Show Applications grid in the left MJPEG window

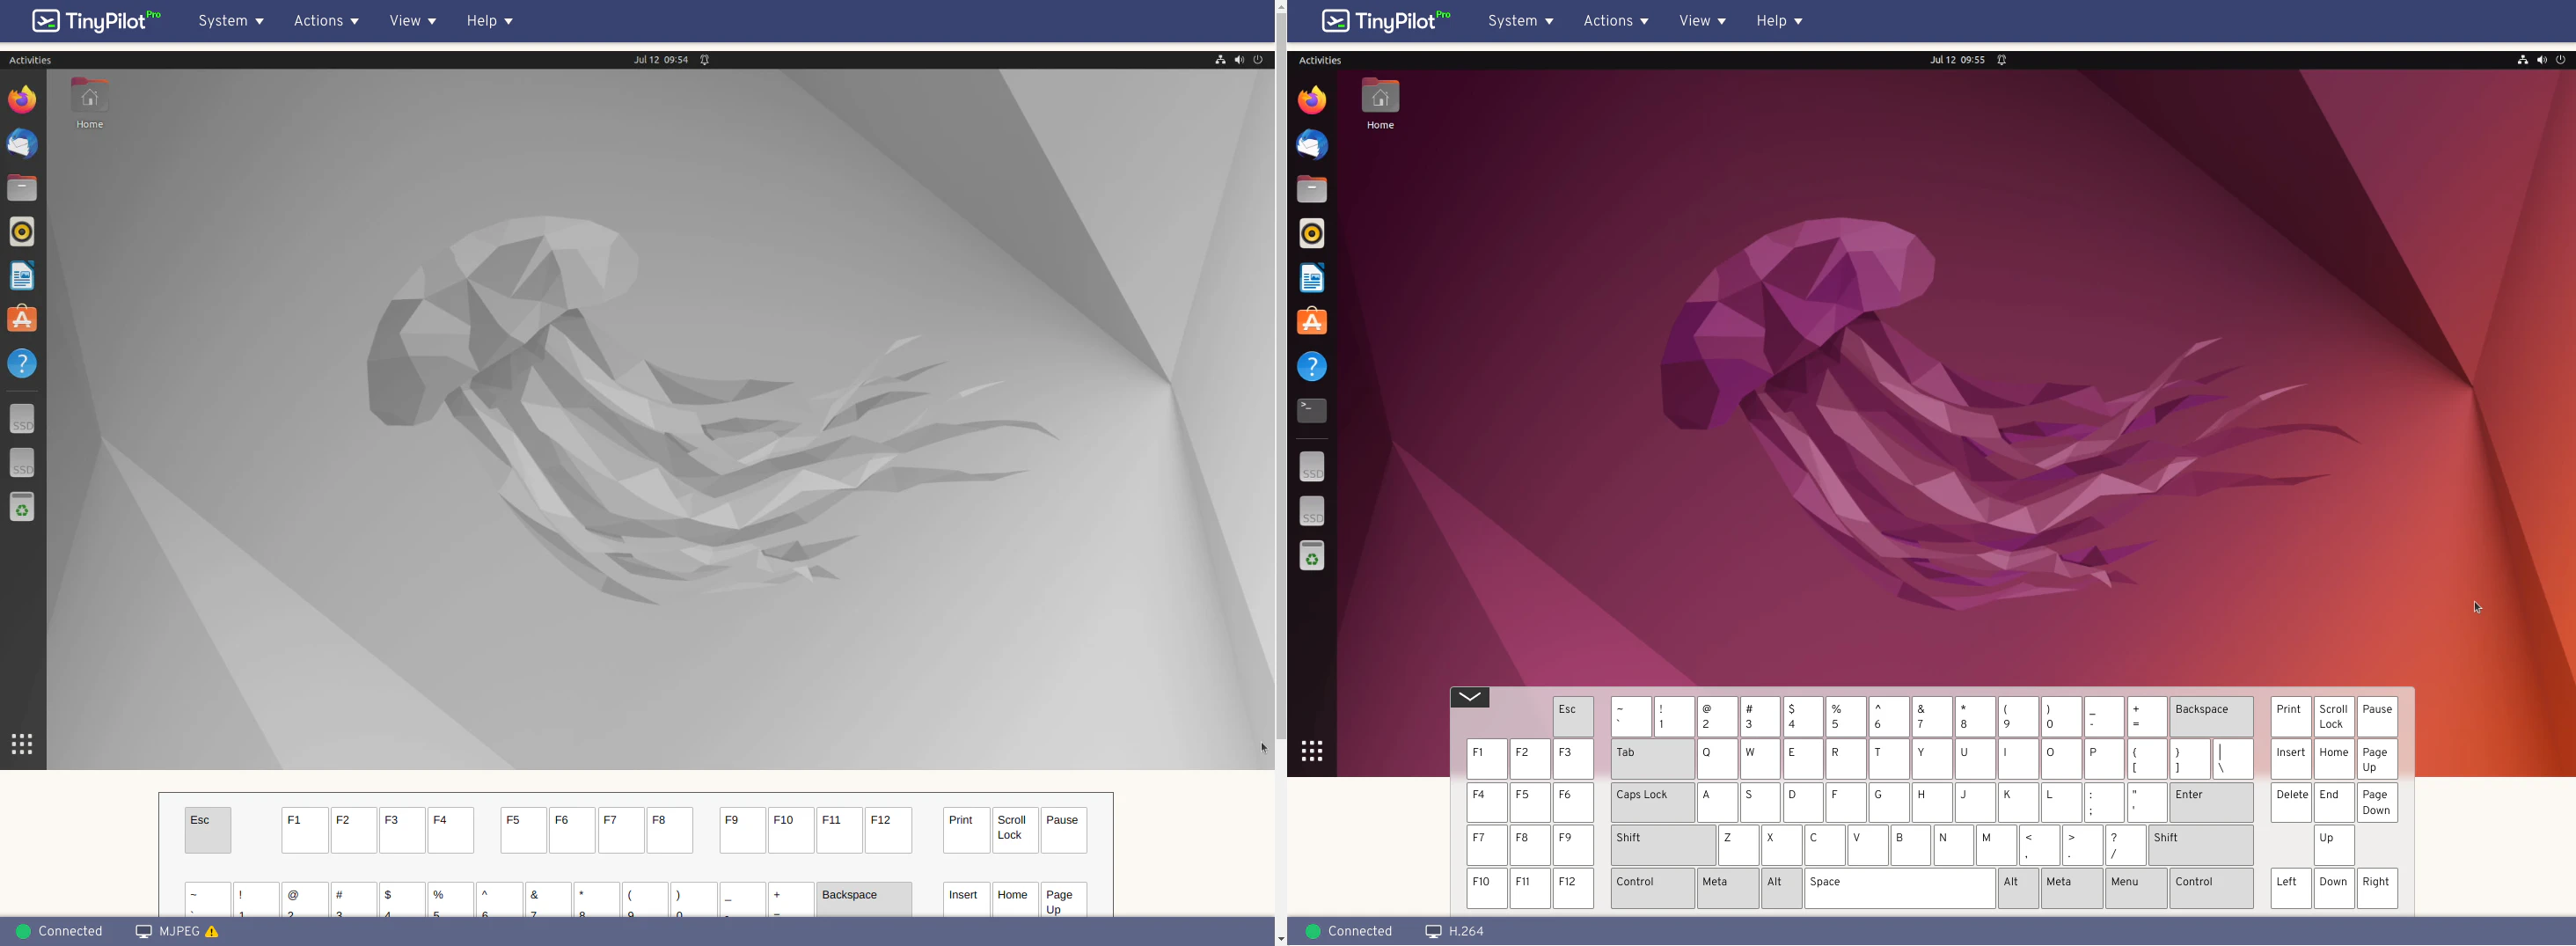pyautogui.click(x=22, y=744)
